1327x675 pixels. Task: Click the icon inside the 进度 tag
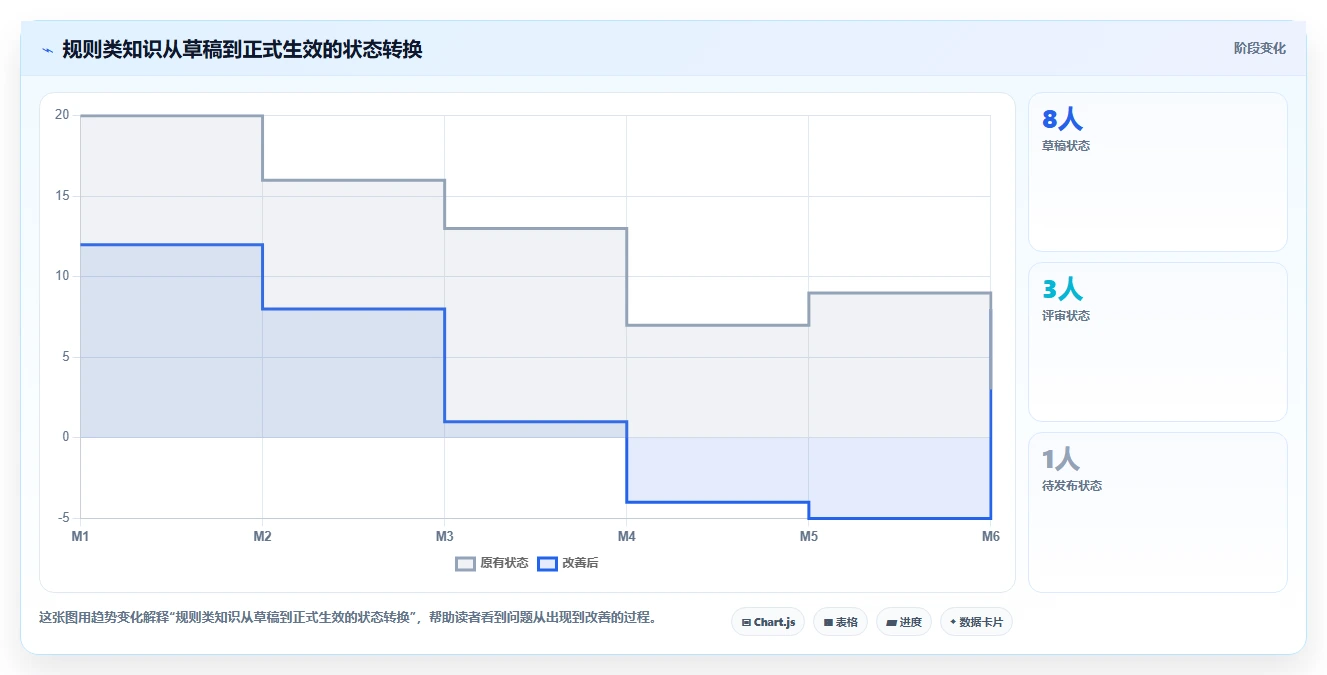tap(891, 622)
